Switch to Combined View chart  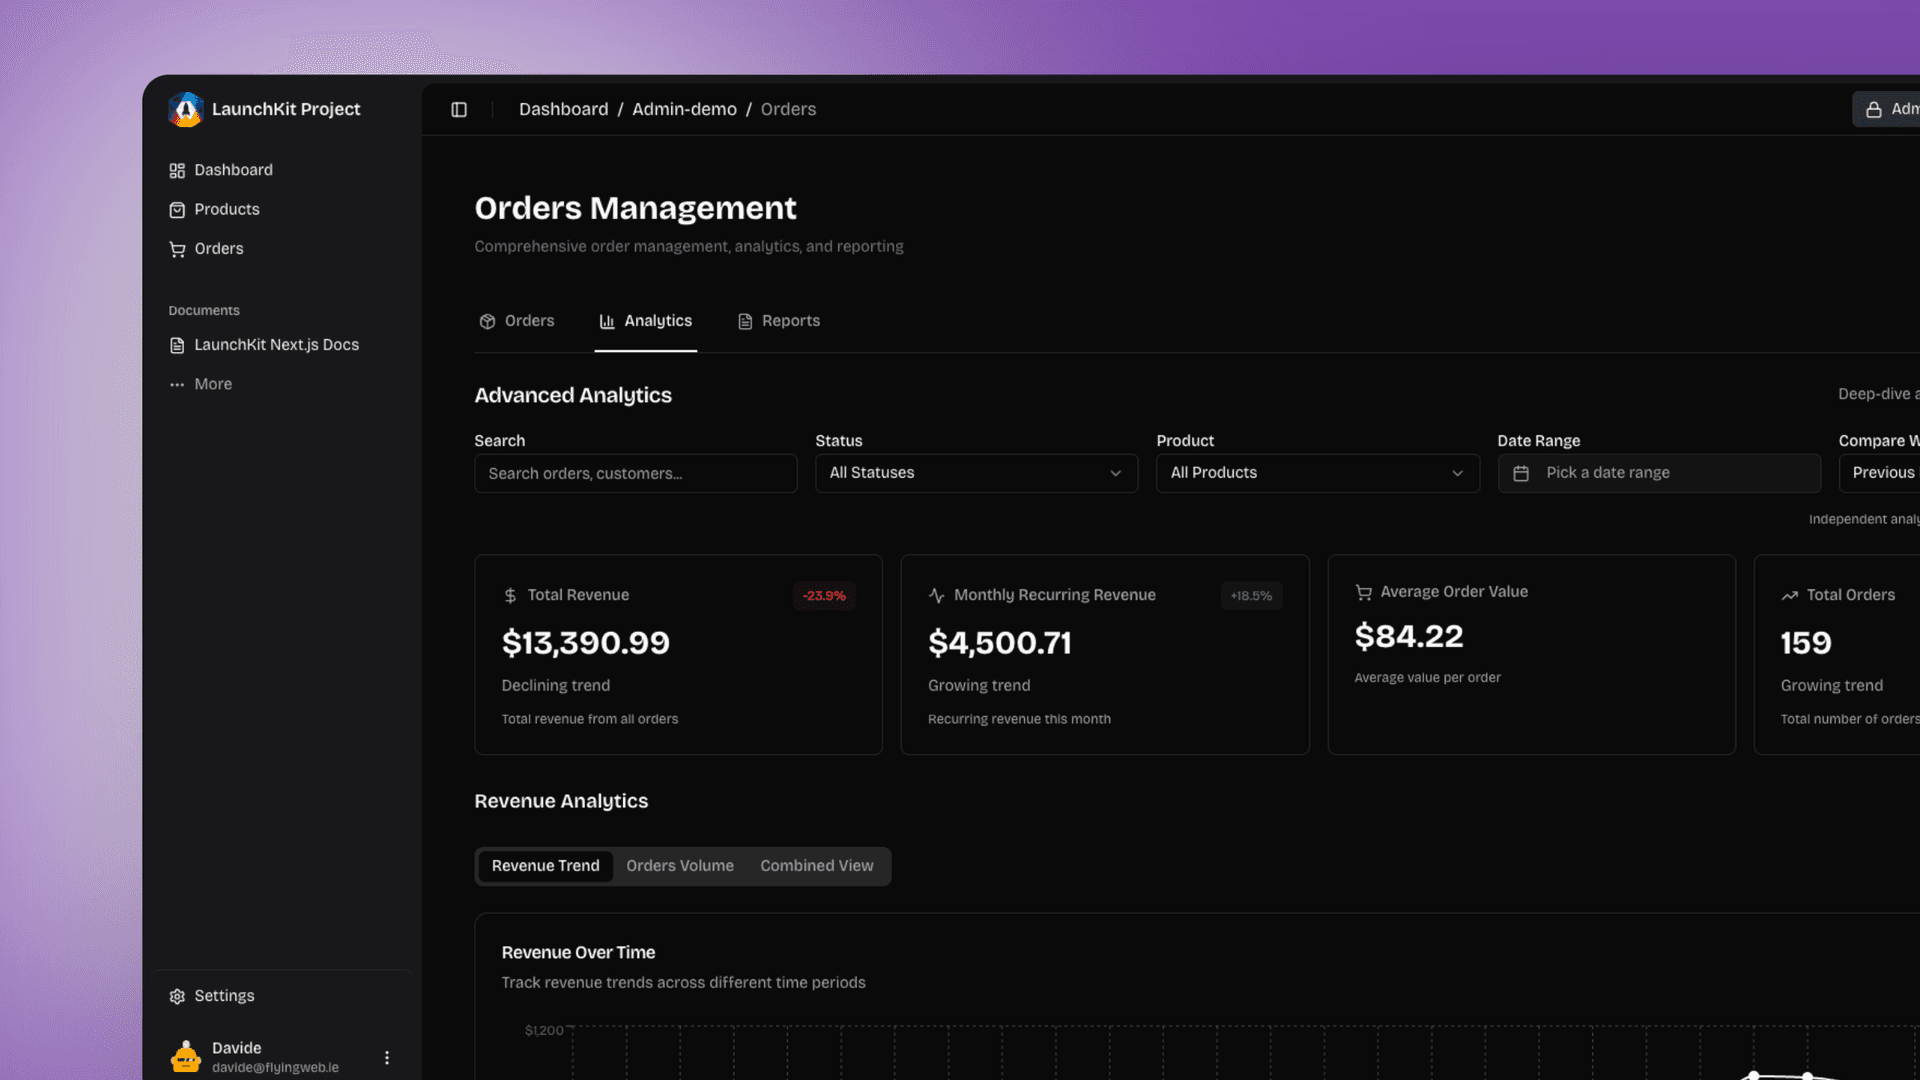click(817, 866)
